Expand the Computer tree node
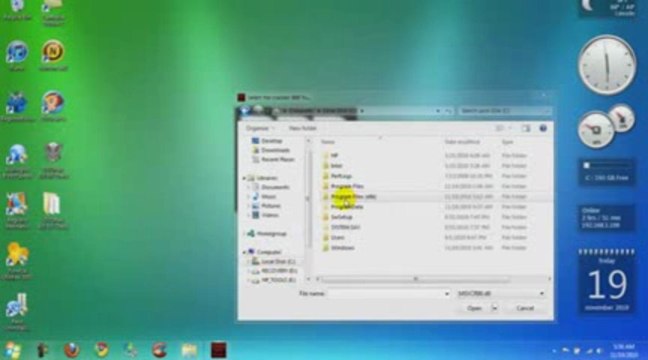The image size is (648, 360). pos(244,252)
